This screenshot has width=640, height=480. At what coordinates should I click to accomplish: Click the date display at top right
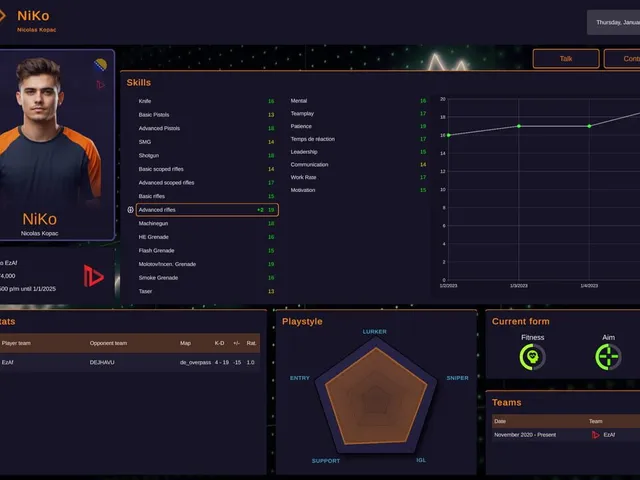click(x=613, y=22)
